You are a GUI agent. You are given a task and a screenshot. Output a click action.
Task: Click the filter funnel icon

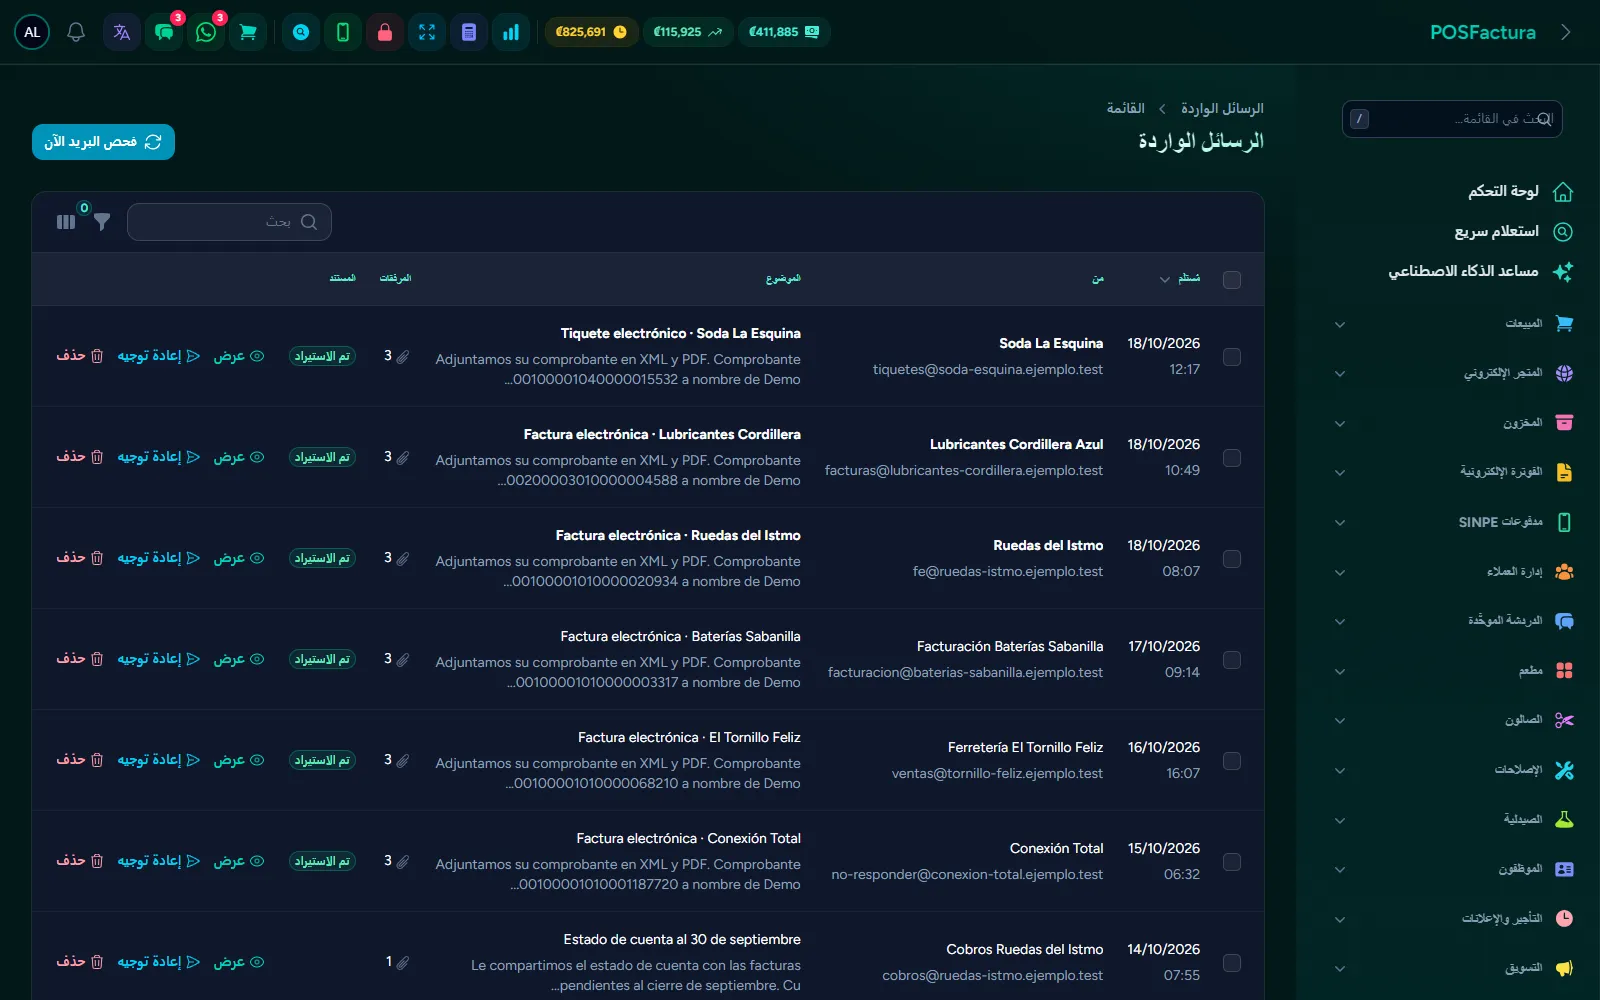coord(102,221)
